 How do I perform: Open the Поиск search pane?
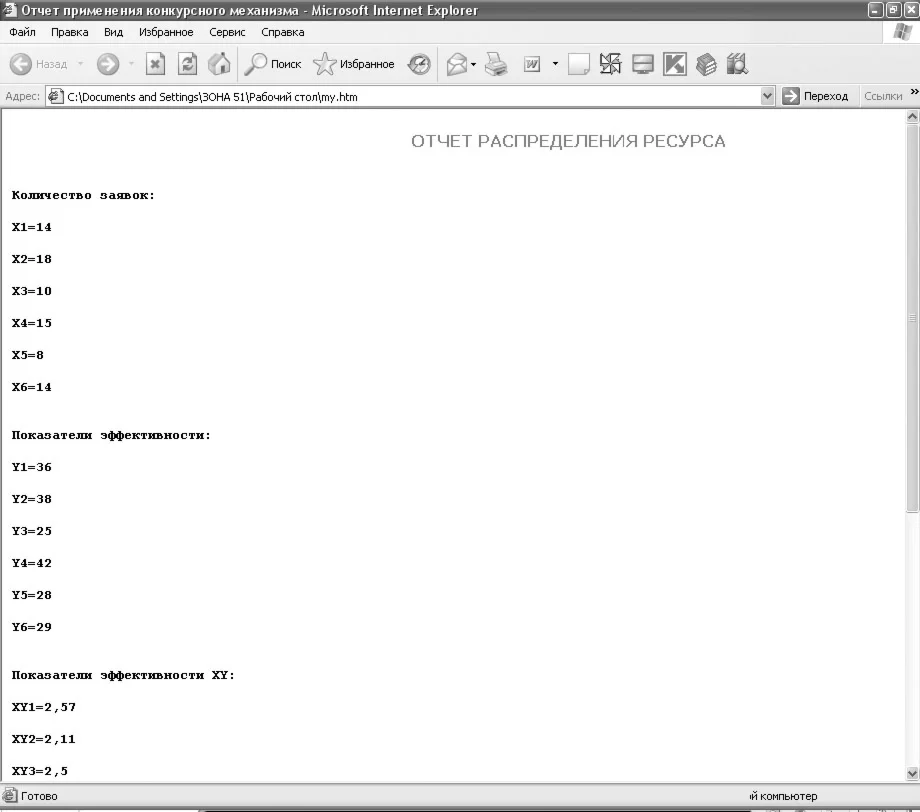click(x=273, y=64)
